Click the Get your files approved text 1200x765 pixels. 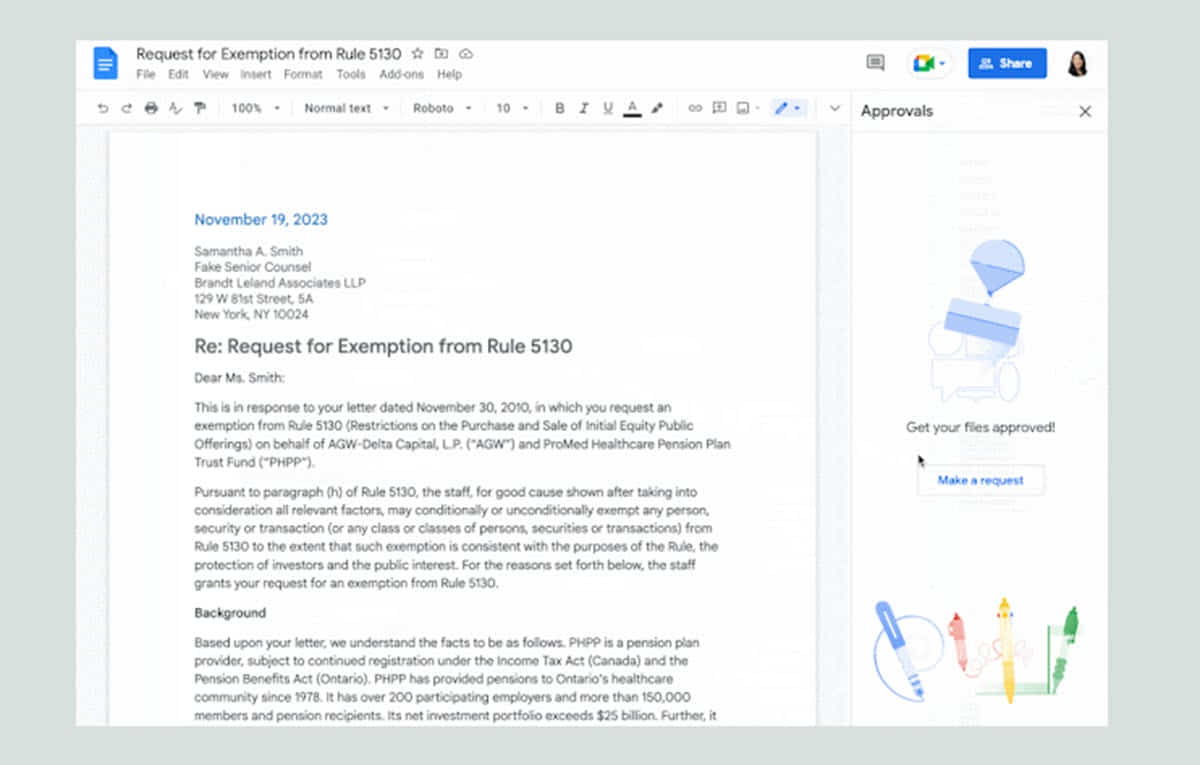980,427
